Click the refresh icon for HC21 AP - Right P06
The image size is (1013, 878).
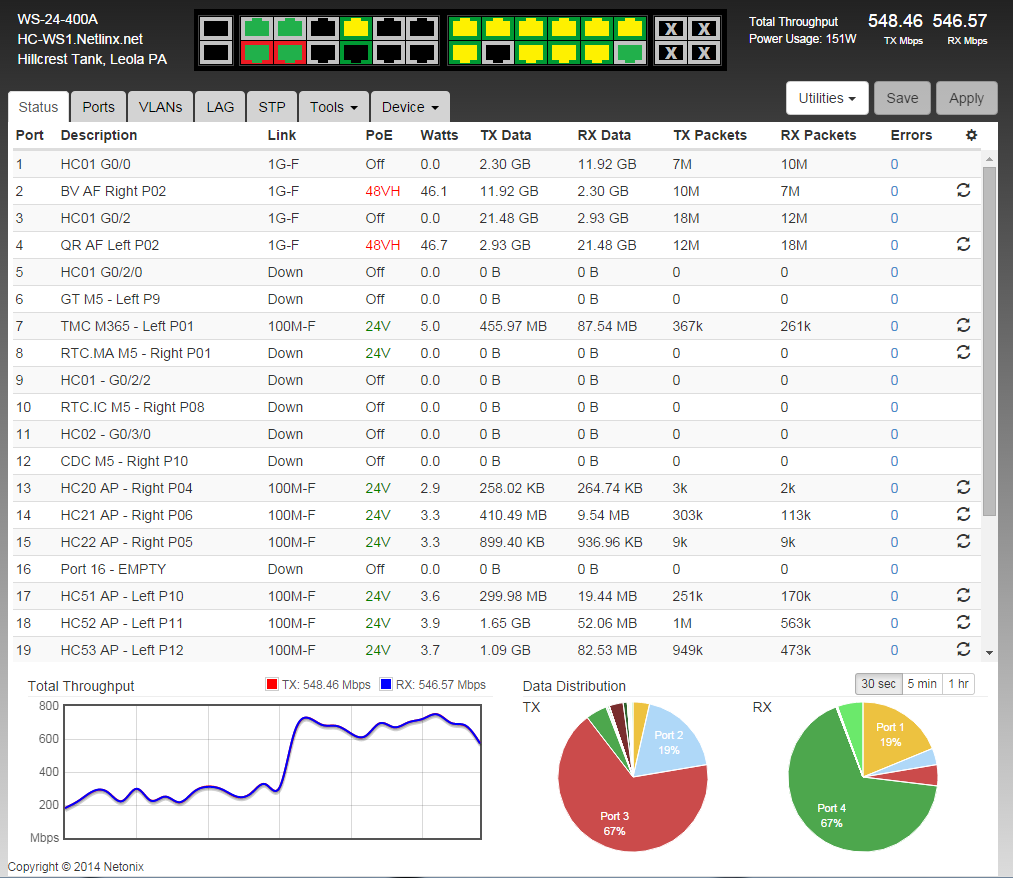click(963, 514)
